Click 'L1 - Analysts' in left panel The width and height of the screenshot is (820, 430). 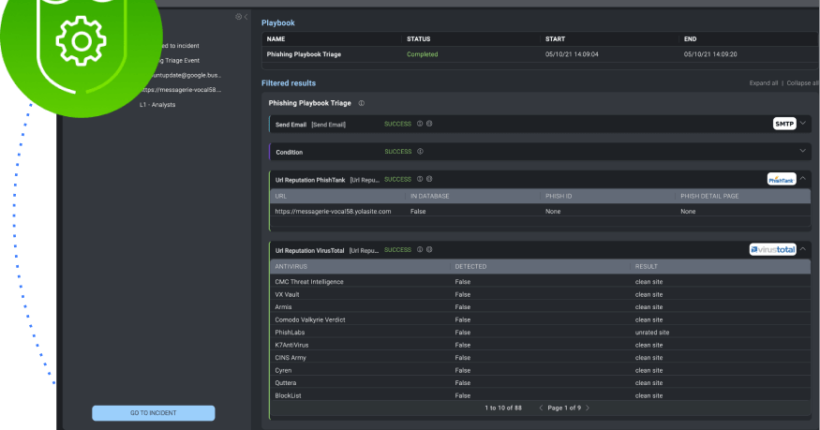click(157, 105)
